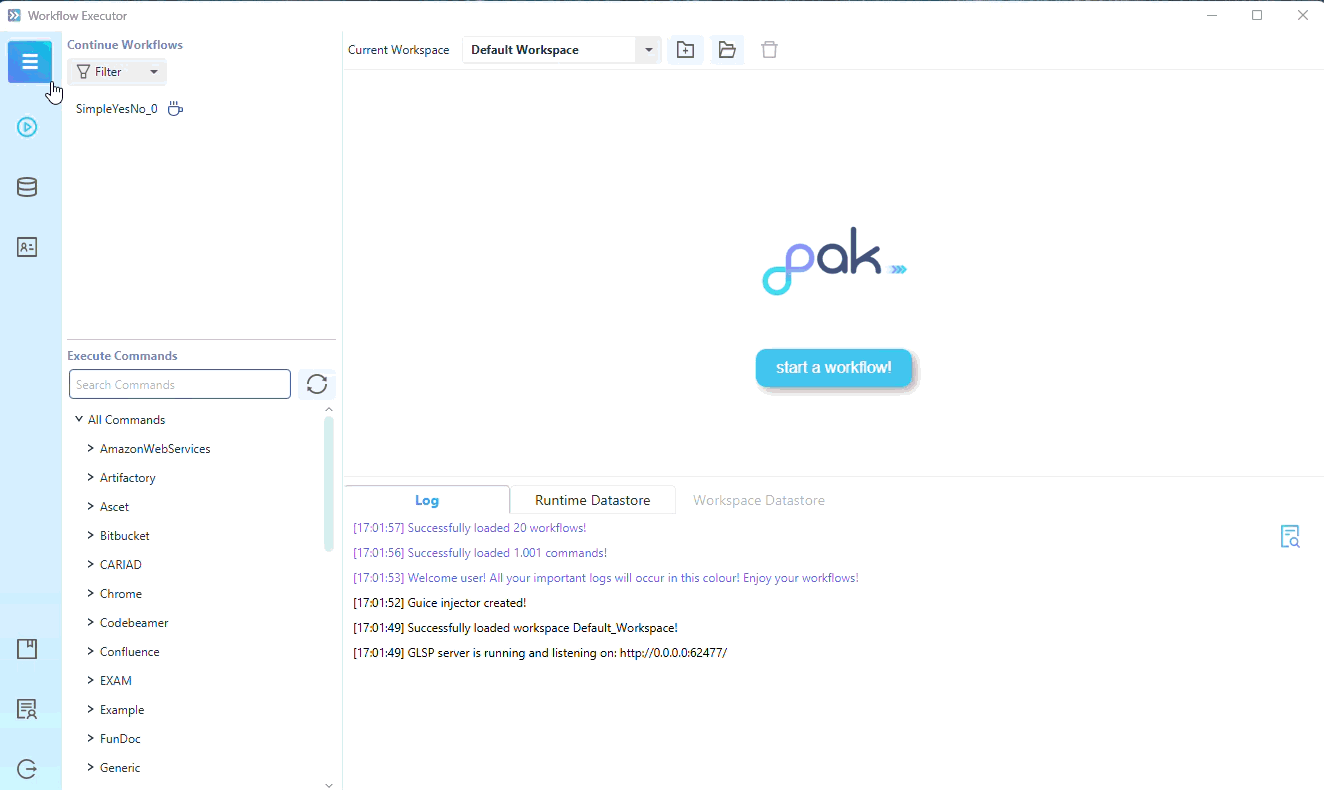Open the Current Workspace dropdown
The width and height of the screenshot is (1324, 790).
(x=648, y=50)
